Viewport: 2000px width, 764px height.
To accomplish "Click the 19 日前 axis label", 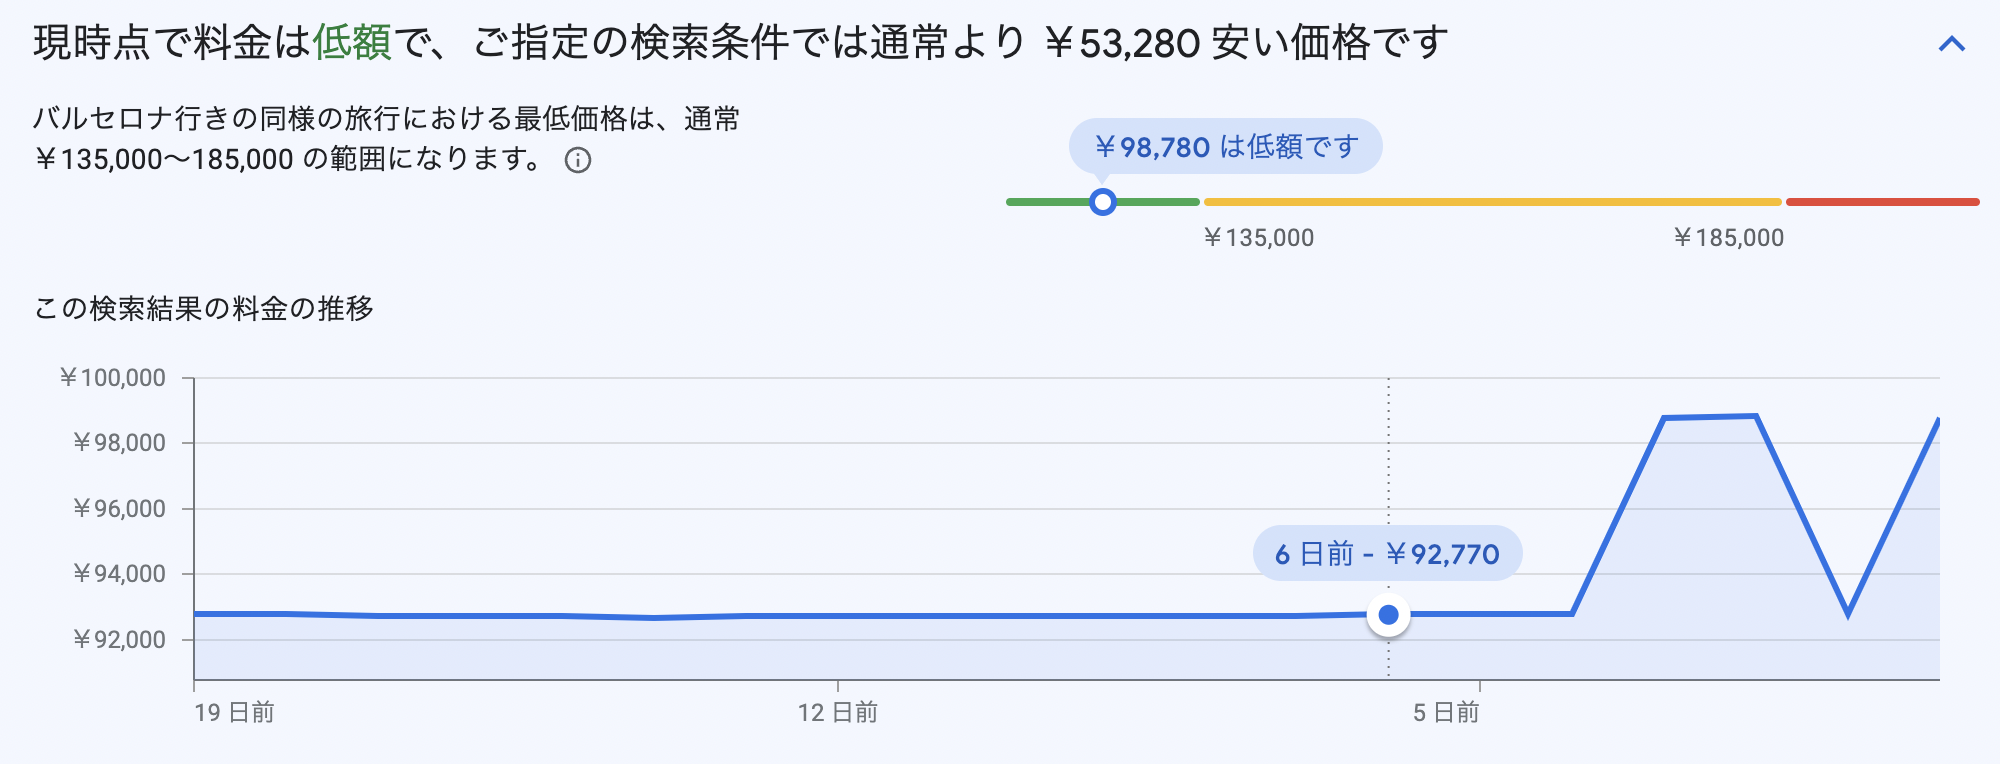I will point(234,712).
